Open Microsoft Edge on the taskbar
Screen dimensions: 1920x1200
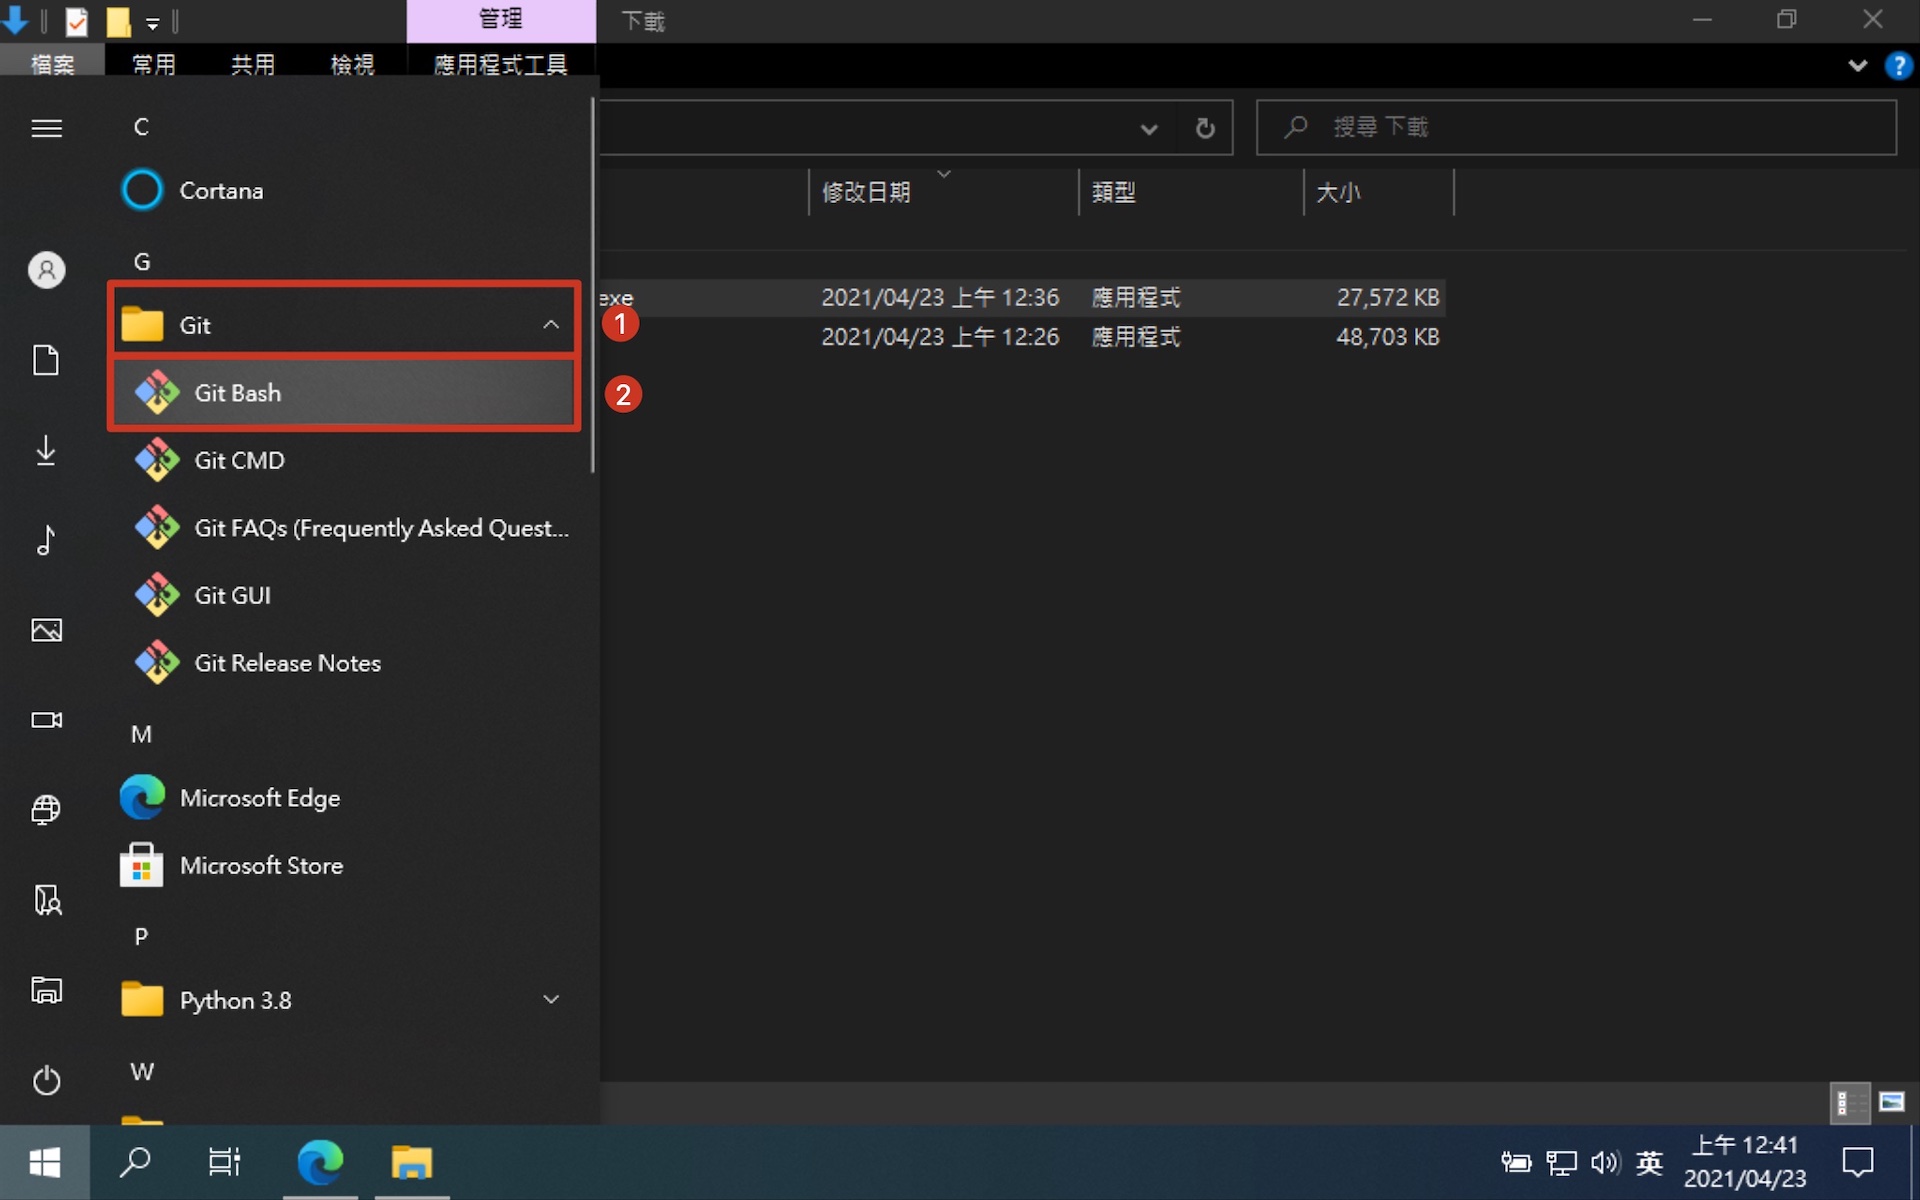(320, 1162)
